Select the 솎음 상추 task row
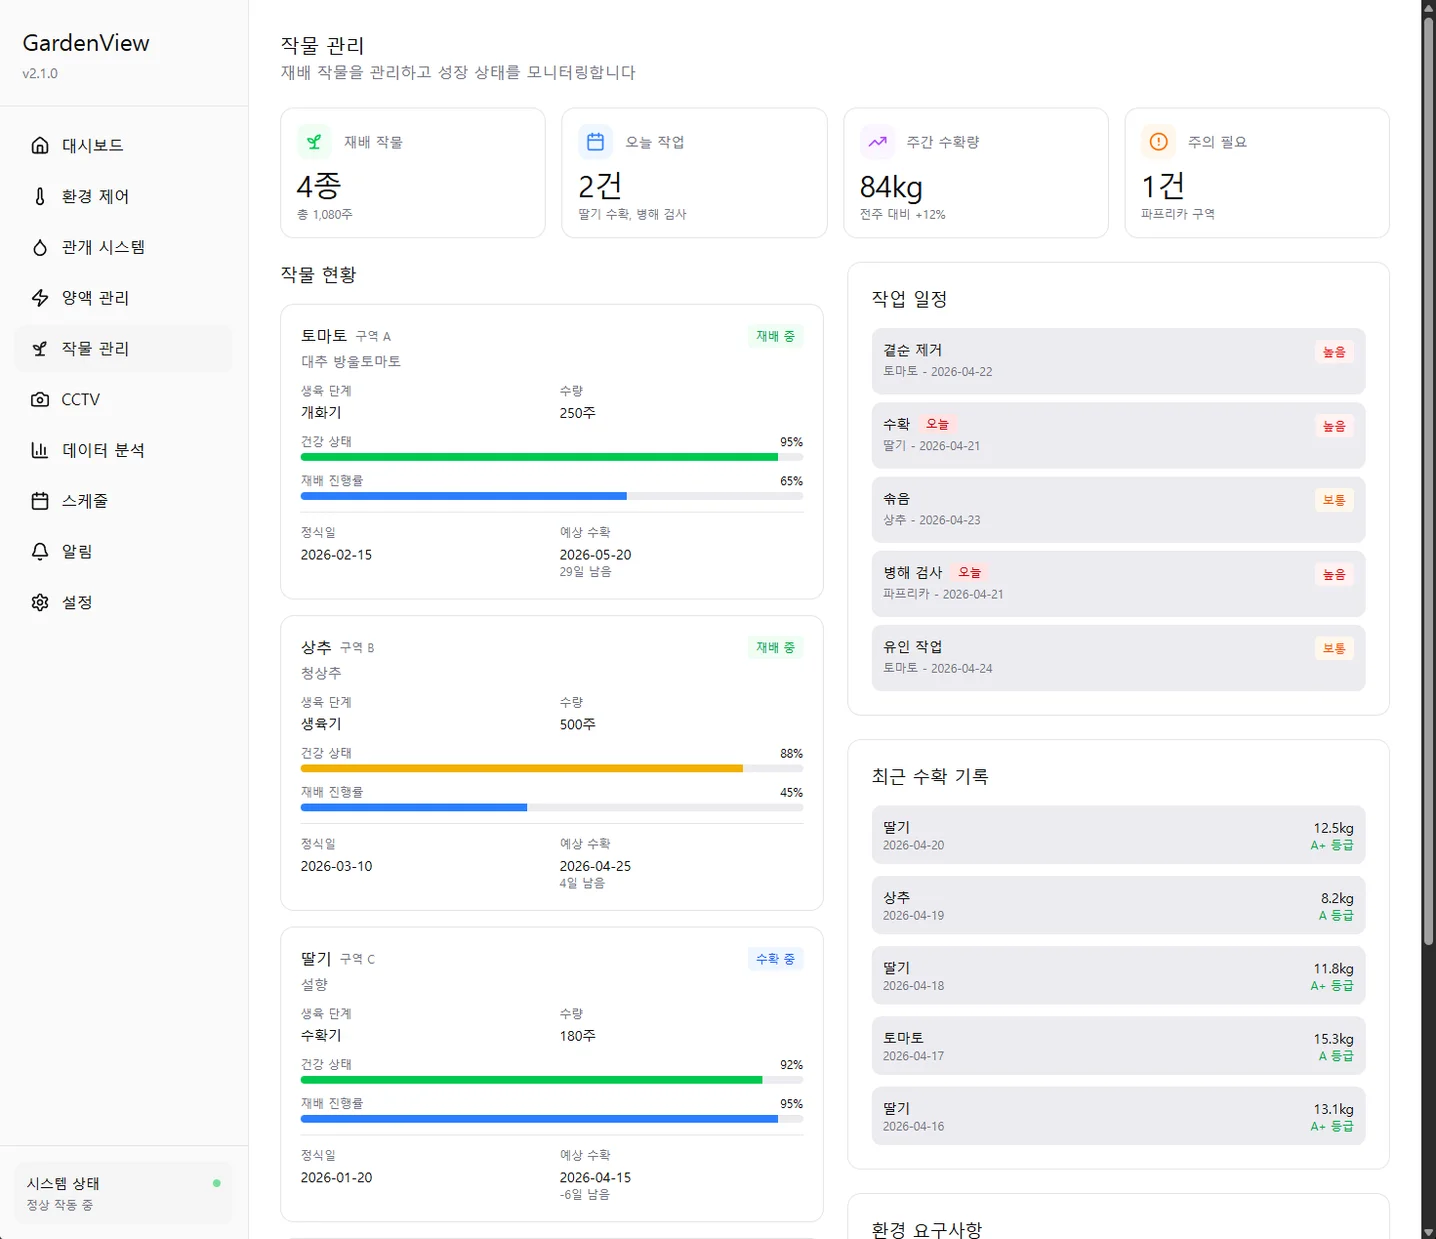The height and width of the screenshot is (1239, 1436). tap(1118, 509)
